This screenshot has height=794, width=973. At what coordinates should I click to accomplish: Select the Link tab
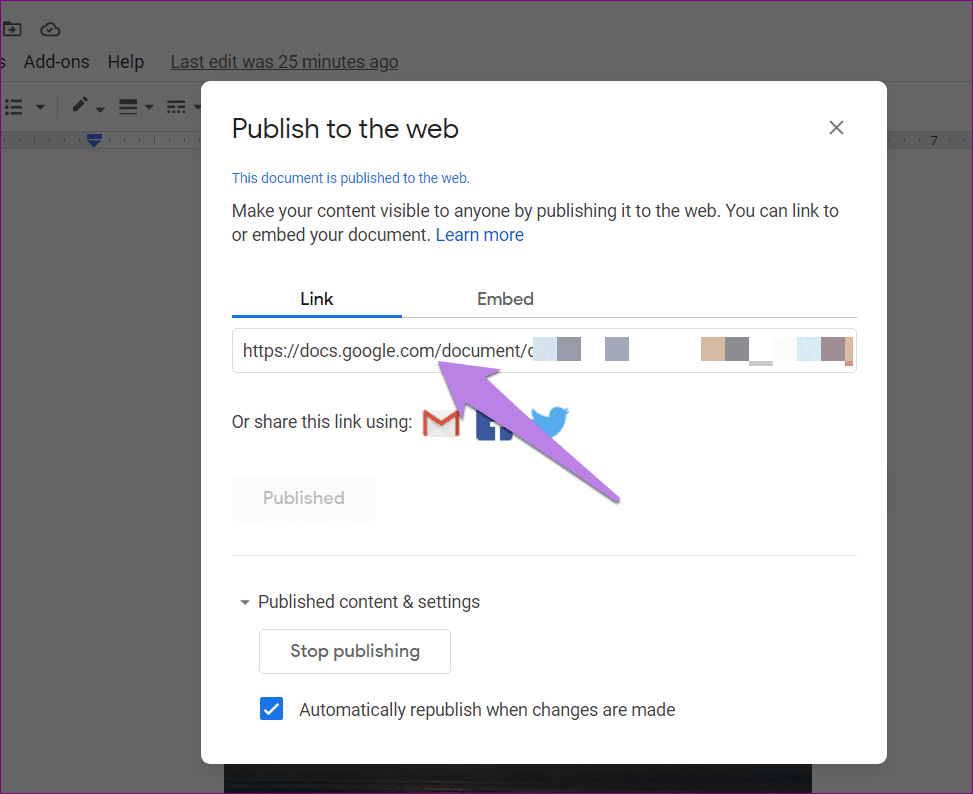pyautogui.click(x=317, y=299)
